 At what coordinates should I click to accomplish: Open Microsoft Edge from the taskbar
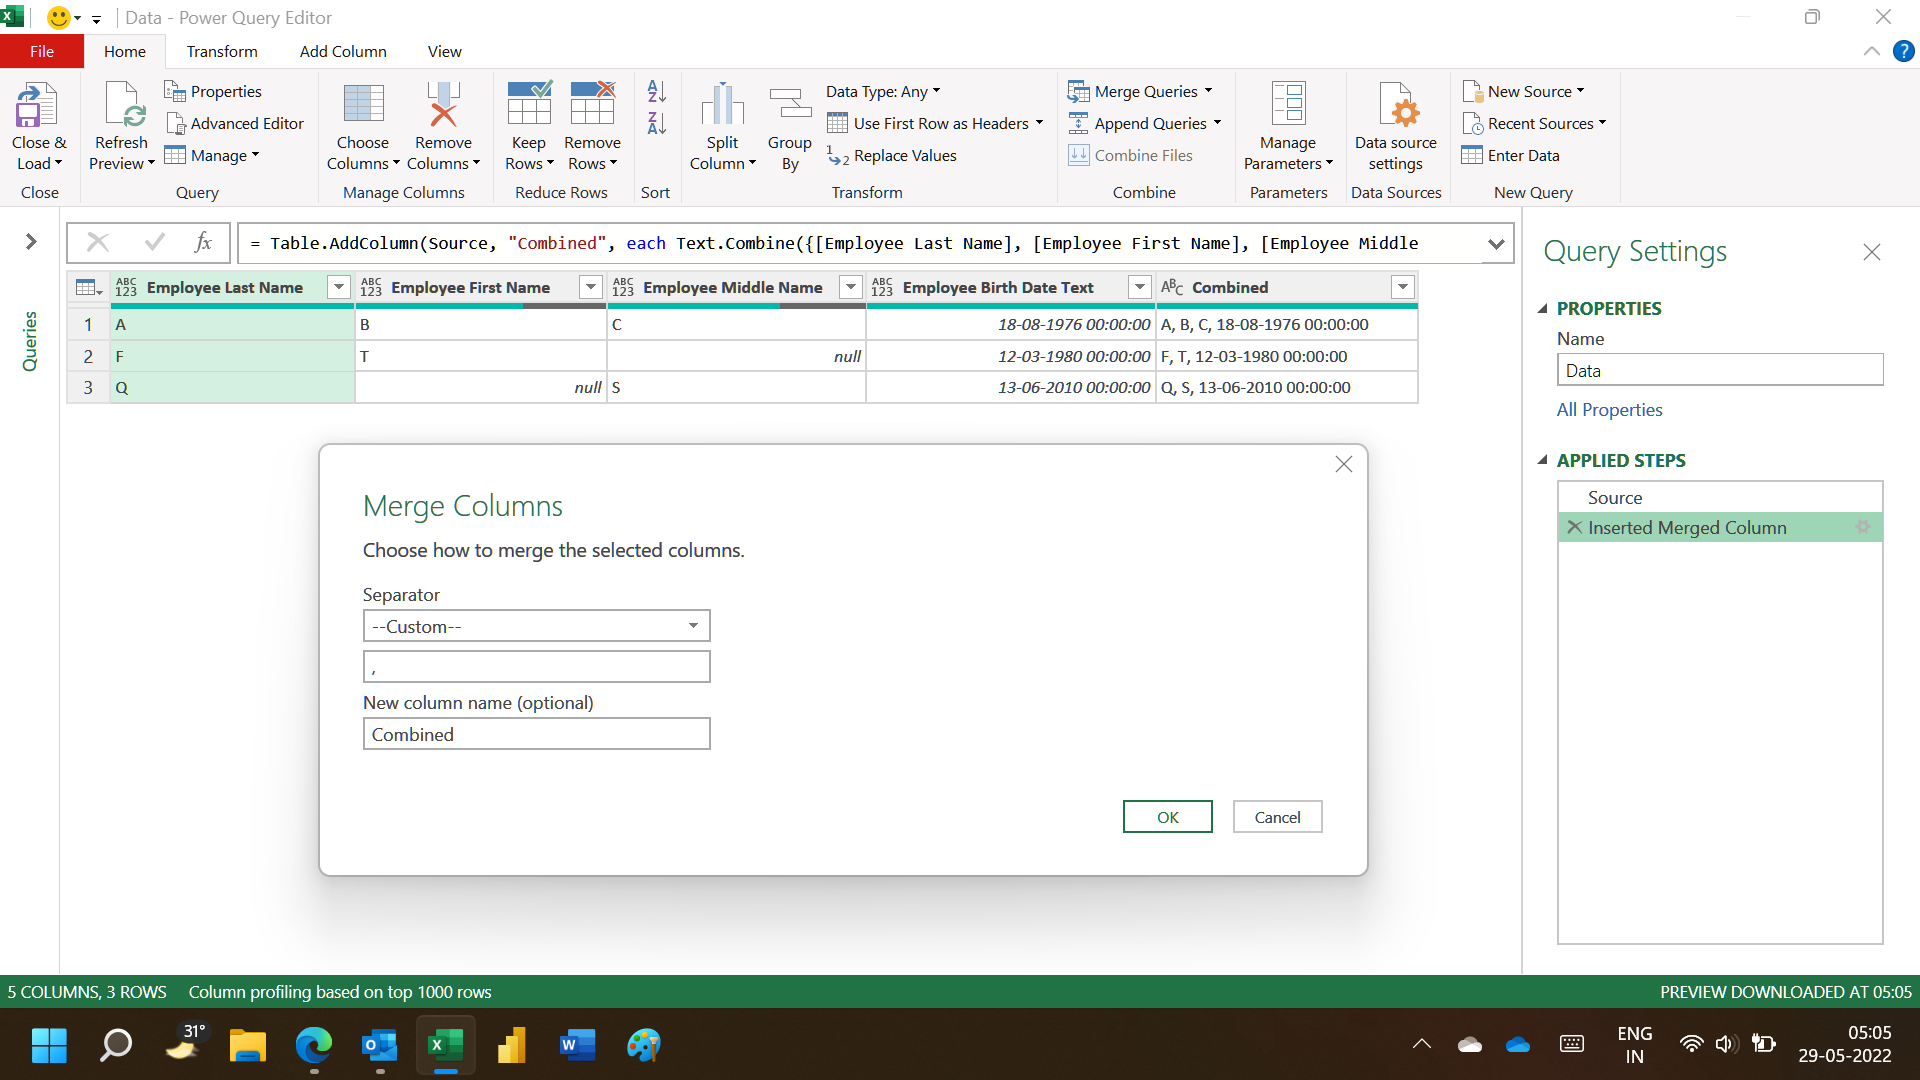click(314, 1045)
